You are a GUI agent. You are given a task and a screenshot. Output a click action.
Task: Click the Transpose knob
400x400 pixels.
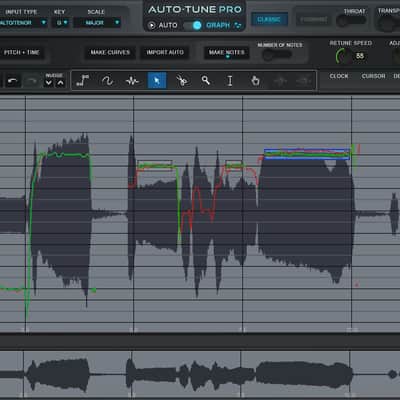tap(388, 23)
